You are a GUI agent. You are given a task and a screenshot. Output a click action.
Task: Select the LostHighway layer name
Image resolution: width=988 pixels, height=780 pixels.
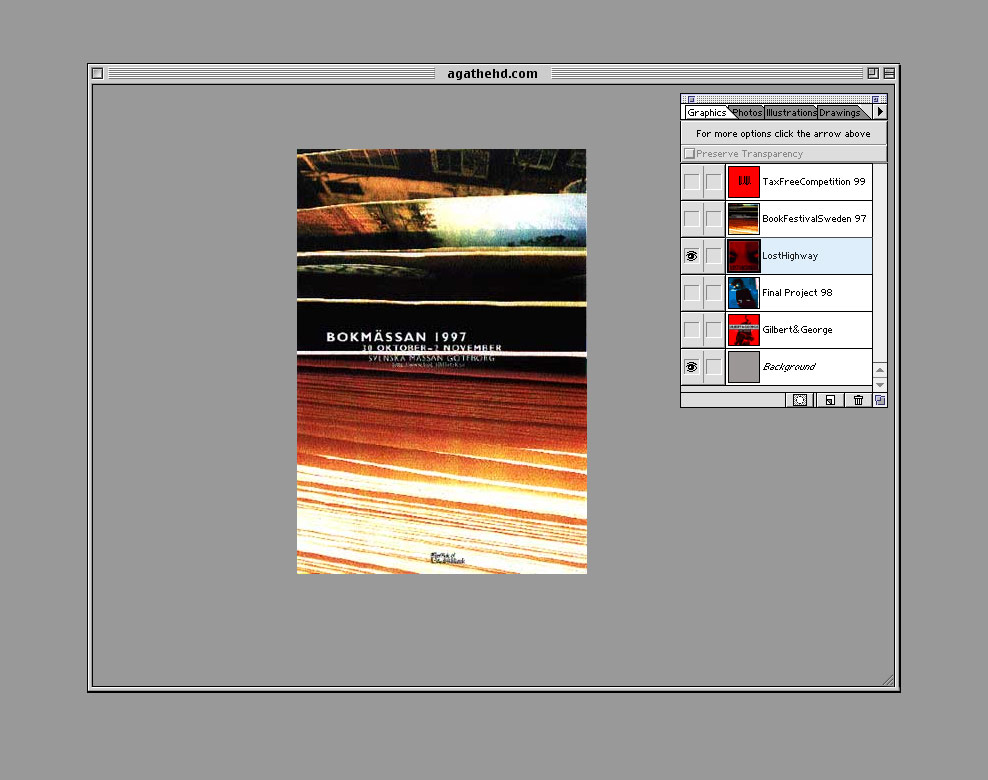pyautogui.click(x=790, y=256)
